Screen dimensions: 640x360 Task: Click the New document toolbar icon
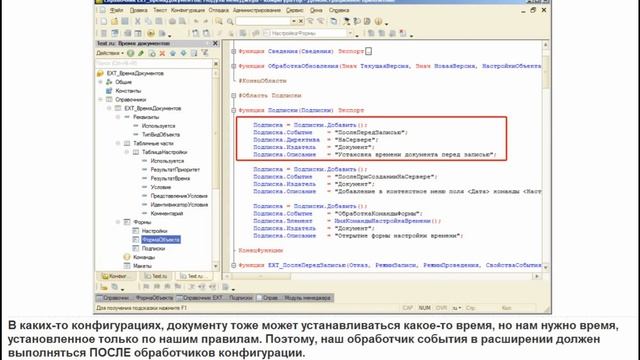(x=104, y=21)
